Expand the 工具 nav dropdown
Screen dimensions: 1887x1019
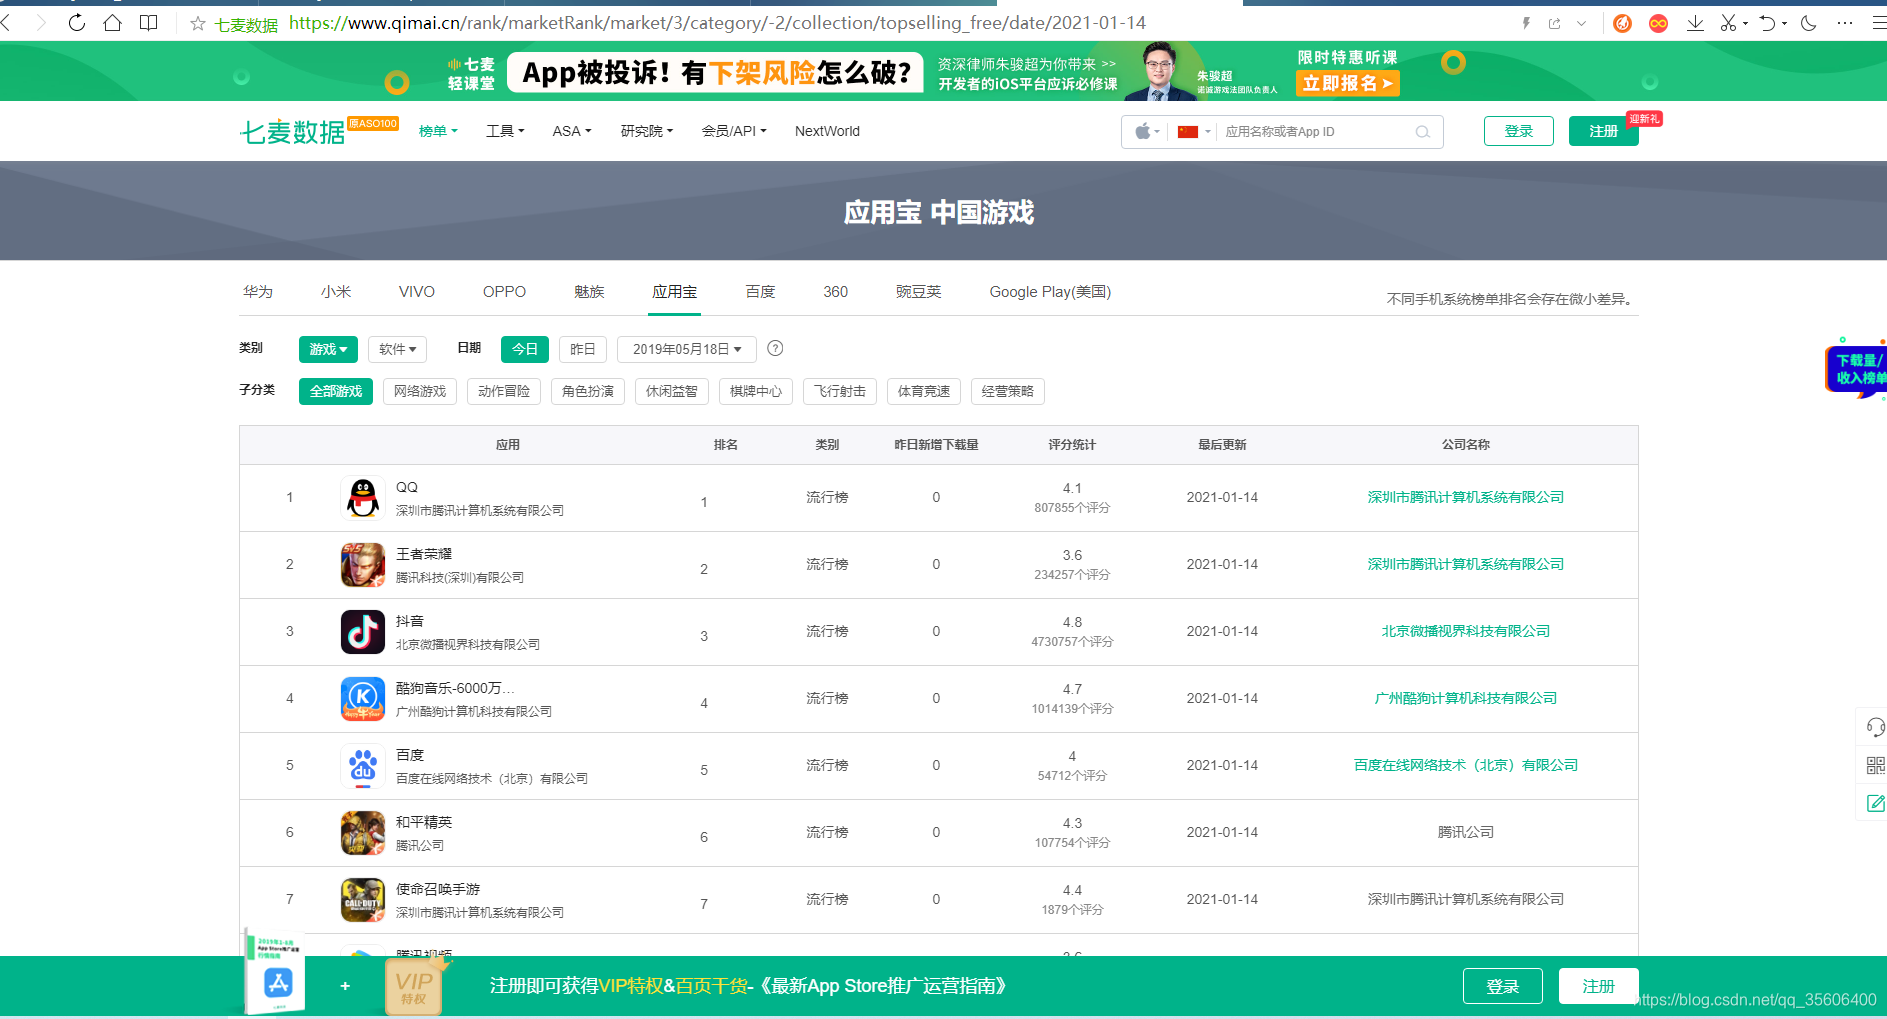(505, 131)
